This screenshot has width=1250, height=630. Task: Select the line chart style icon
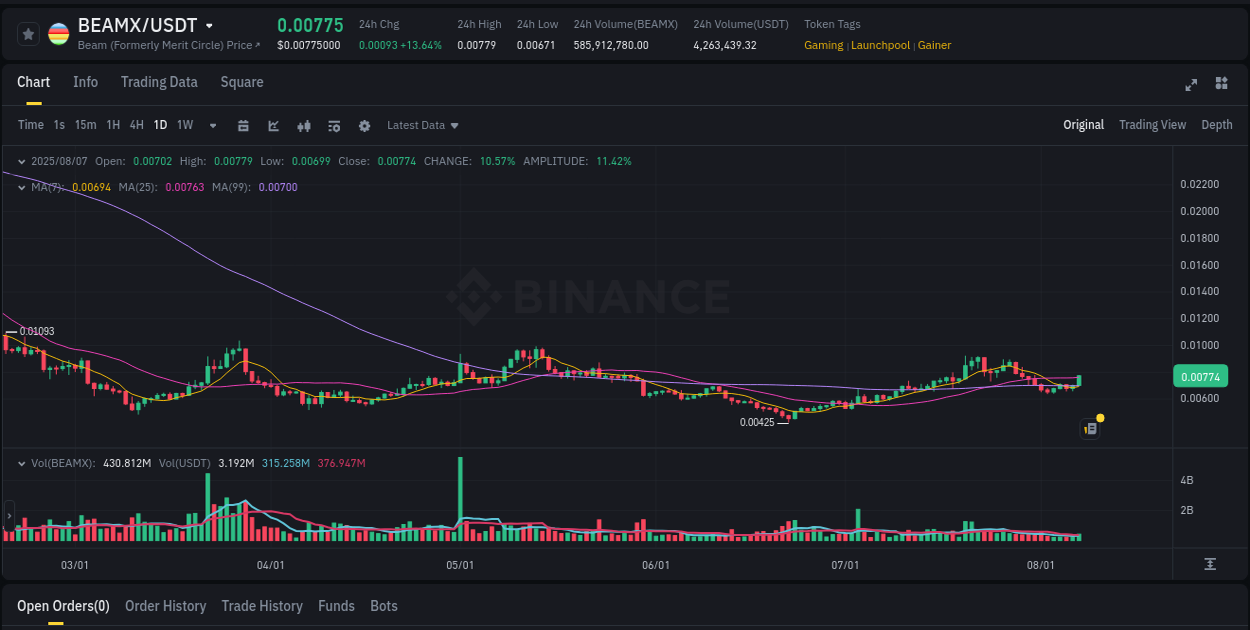point(274,125)
